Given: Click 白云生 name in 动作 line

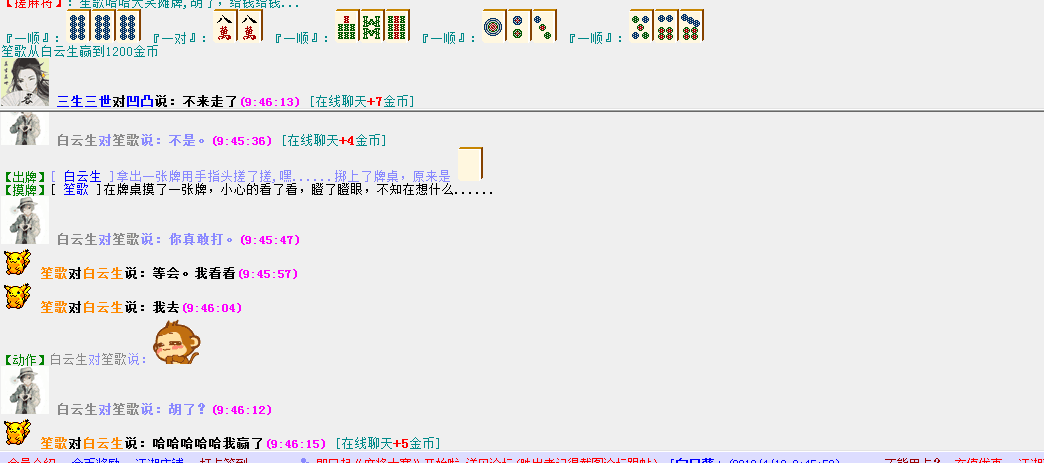Looking at the screenshot, I should click(69, 359).
